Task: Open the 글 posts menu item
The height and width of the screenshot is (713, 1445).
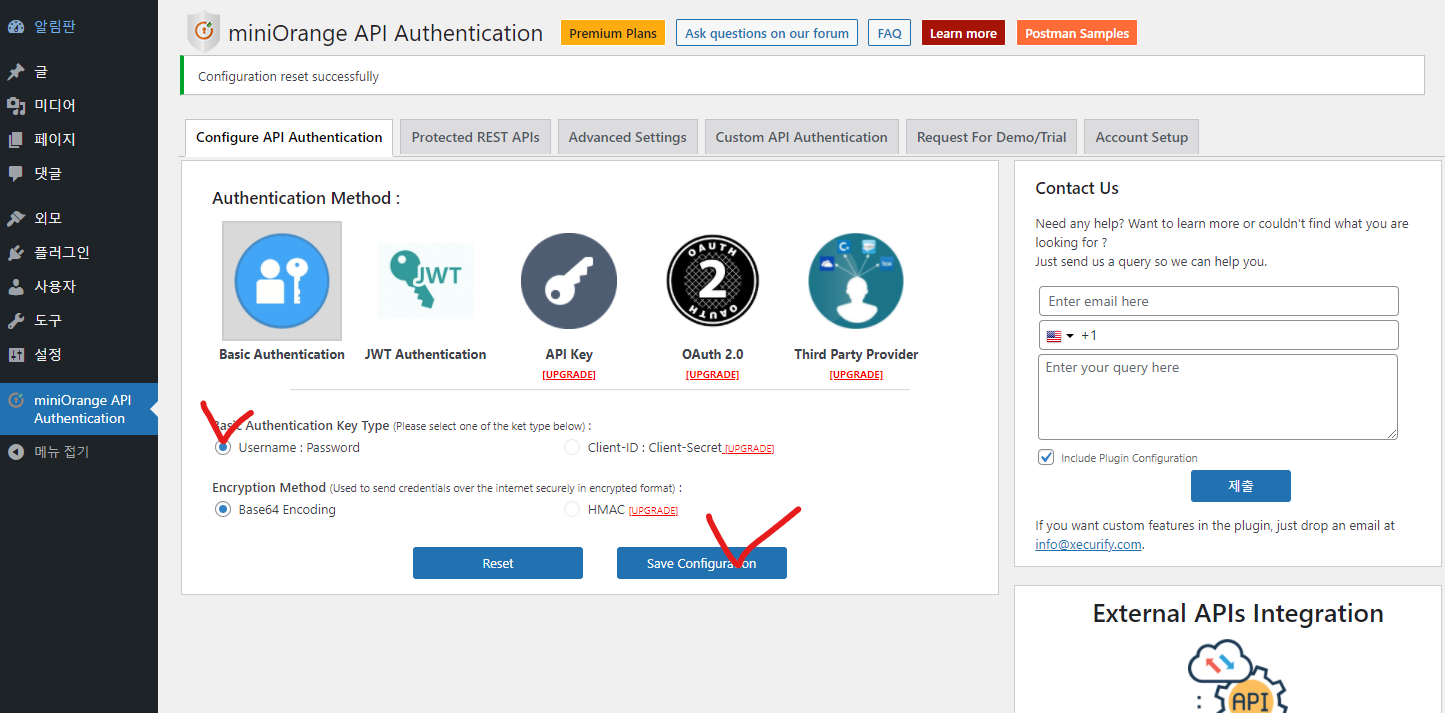Action: tap(79, 72)
